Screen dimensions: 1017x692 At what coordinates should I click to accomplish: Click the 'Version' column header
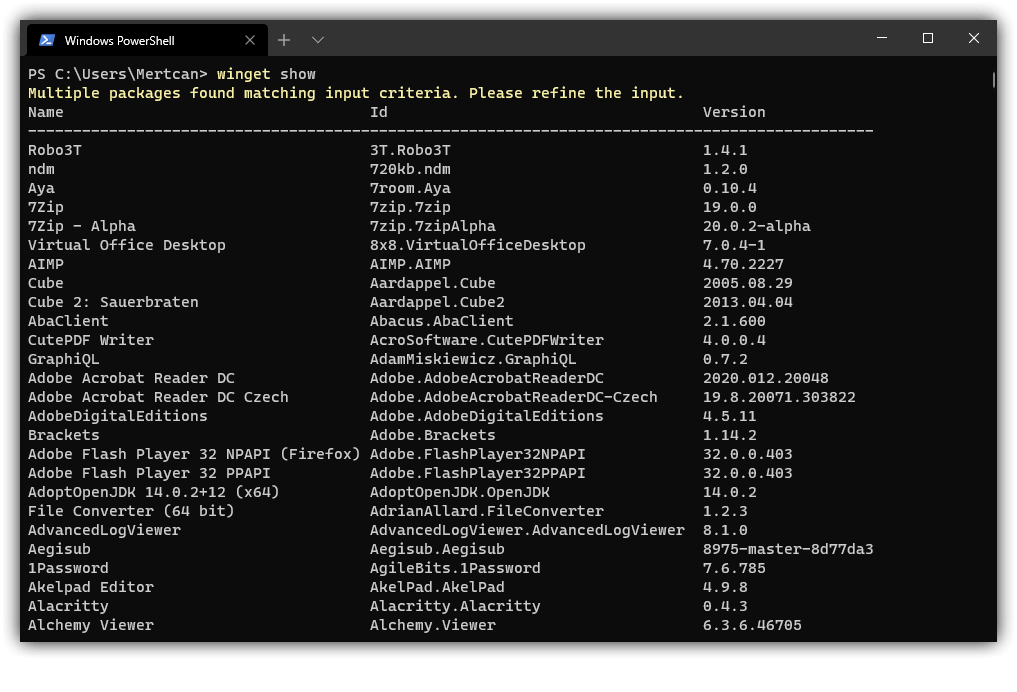pyautogui.click(x=734, y=112)
